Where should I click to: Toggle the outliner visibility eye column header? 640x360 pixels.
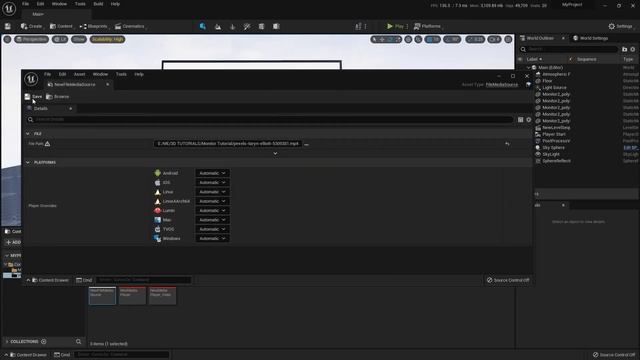pyautogui.click(x=520, y=60)
